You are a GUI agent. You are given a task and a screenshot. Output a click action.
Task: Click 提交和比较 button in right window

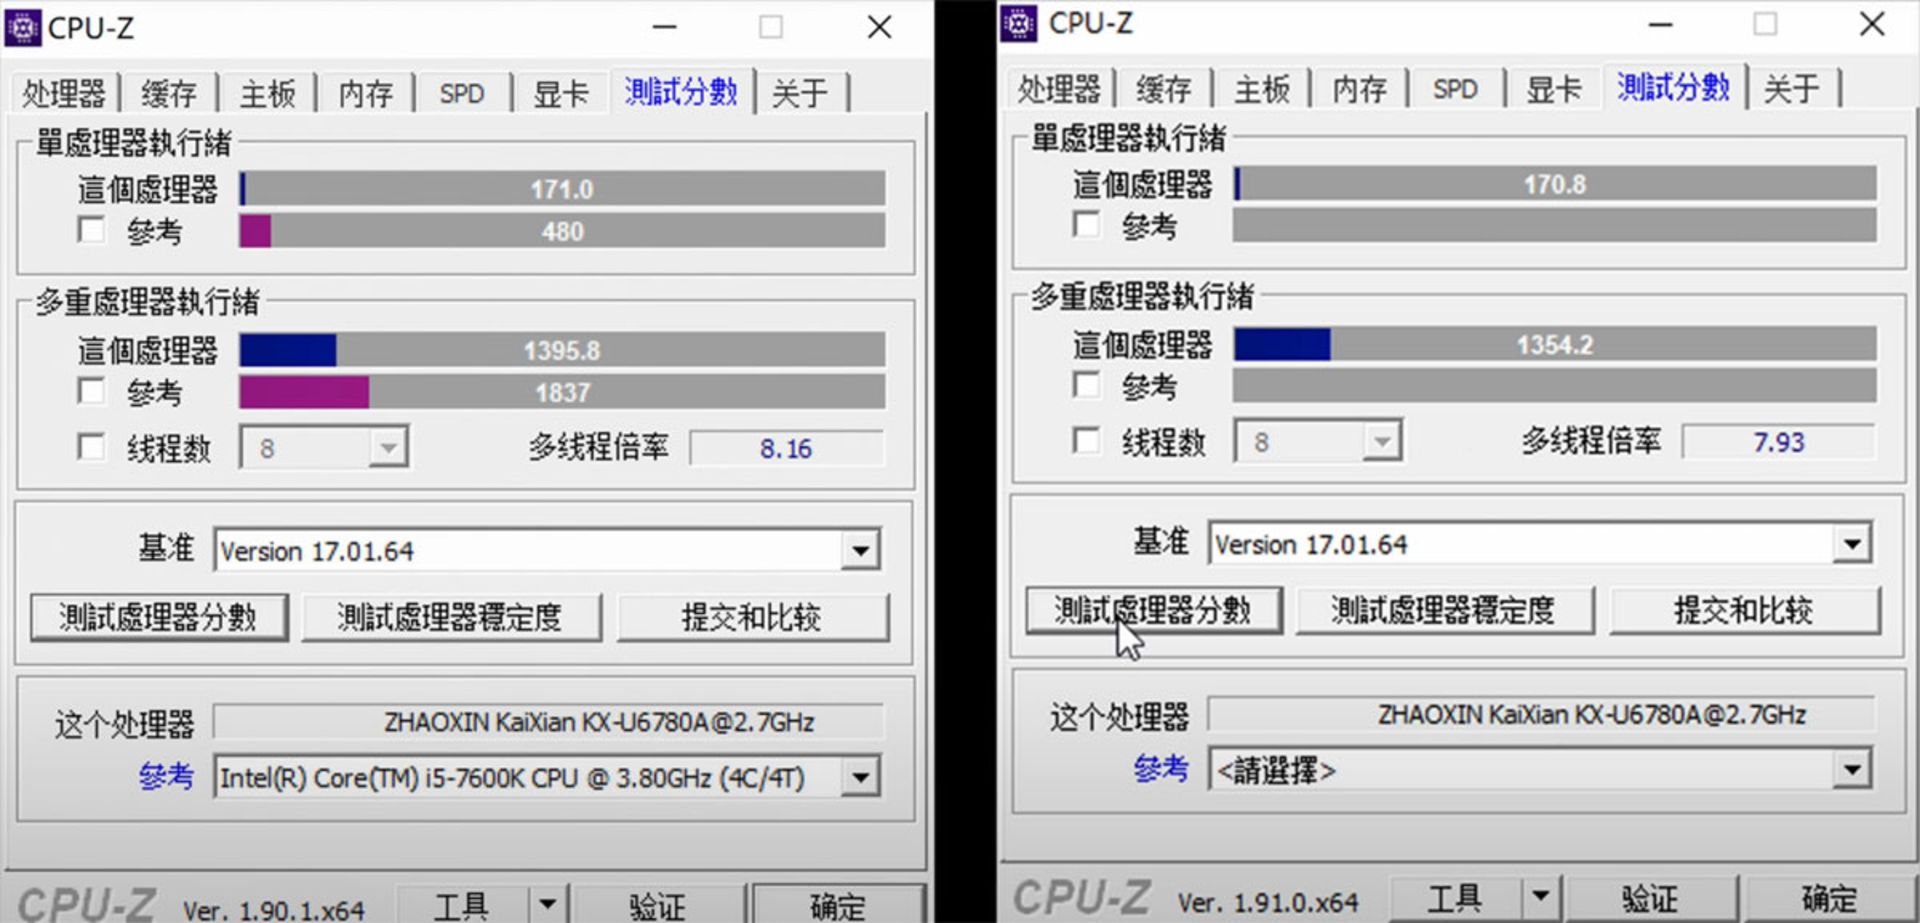[x=1744, y=610]
